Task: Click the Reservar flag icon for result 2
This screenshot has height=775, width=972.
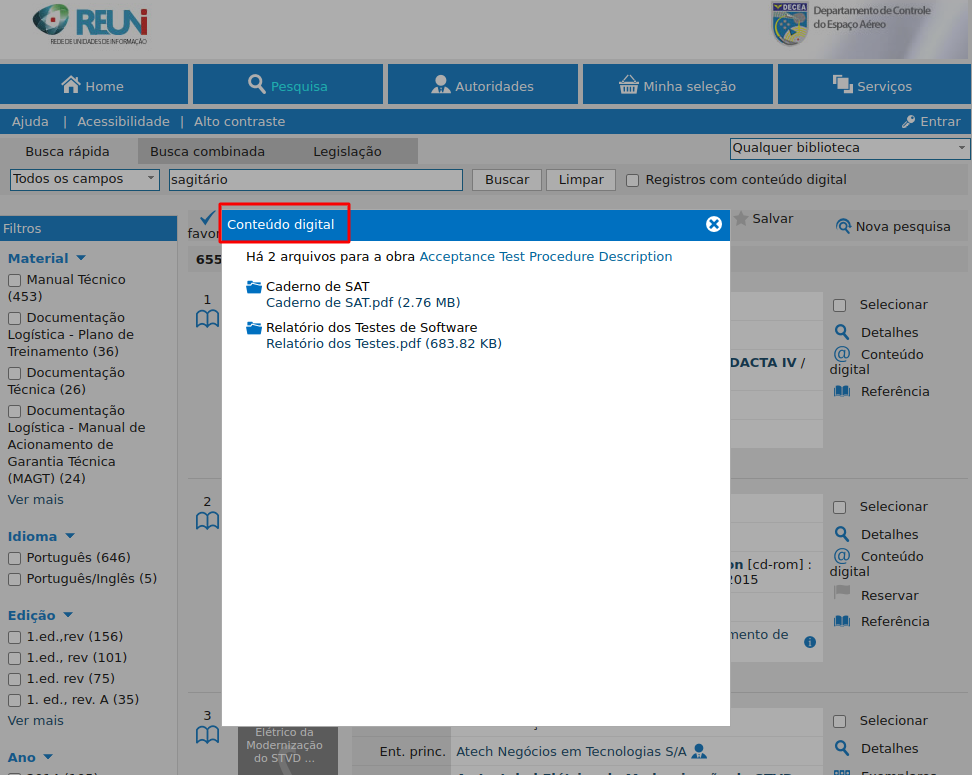Action: coord(842,593)
